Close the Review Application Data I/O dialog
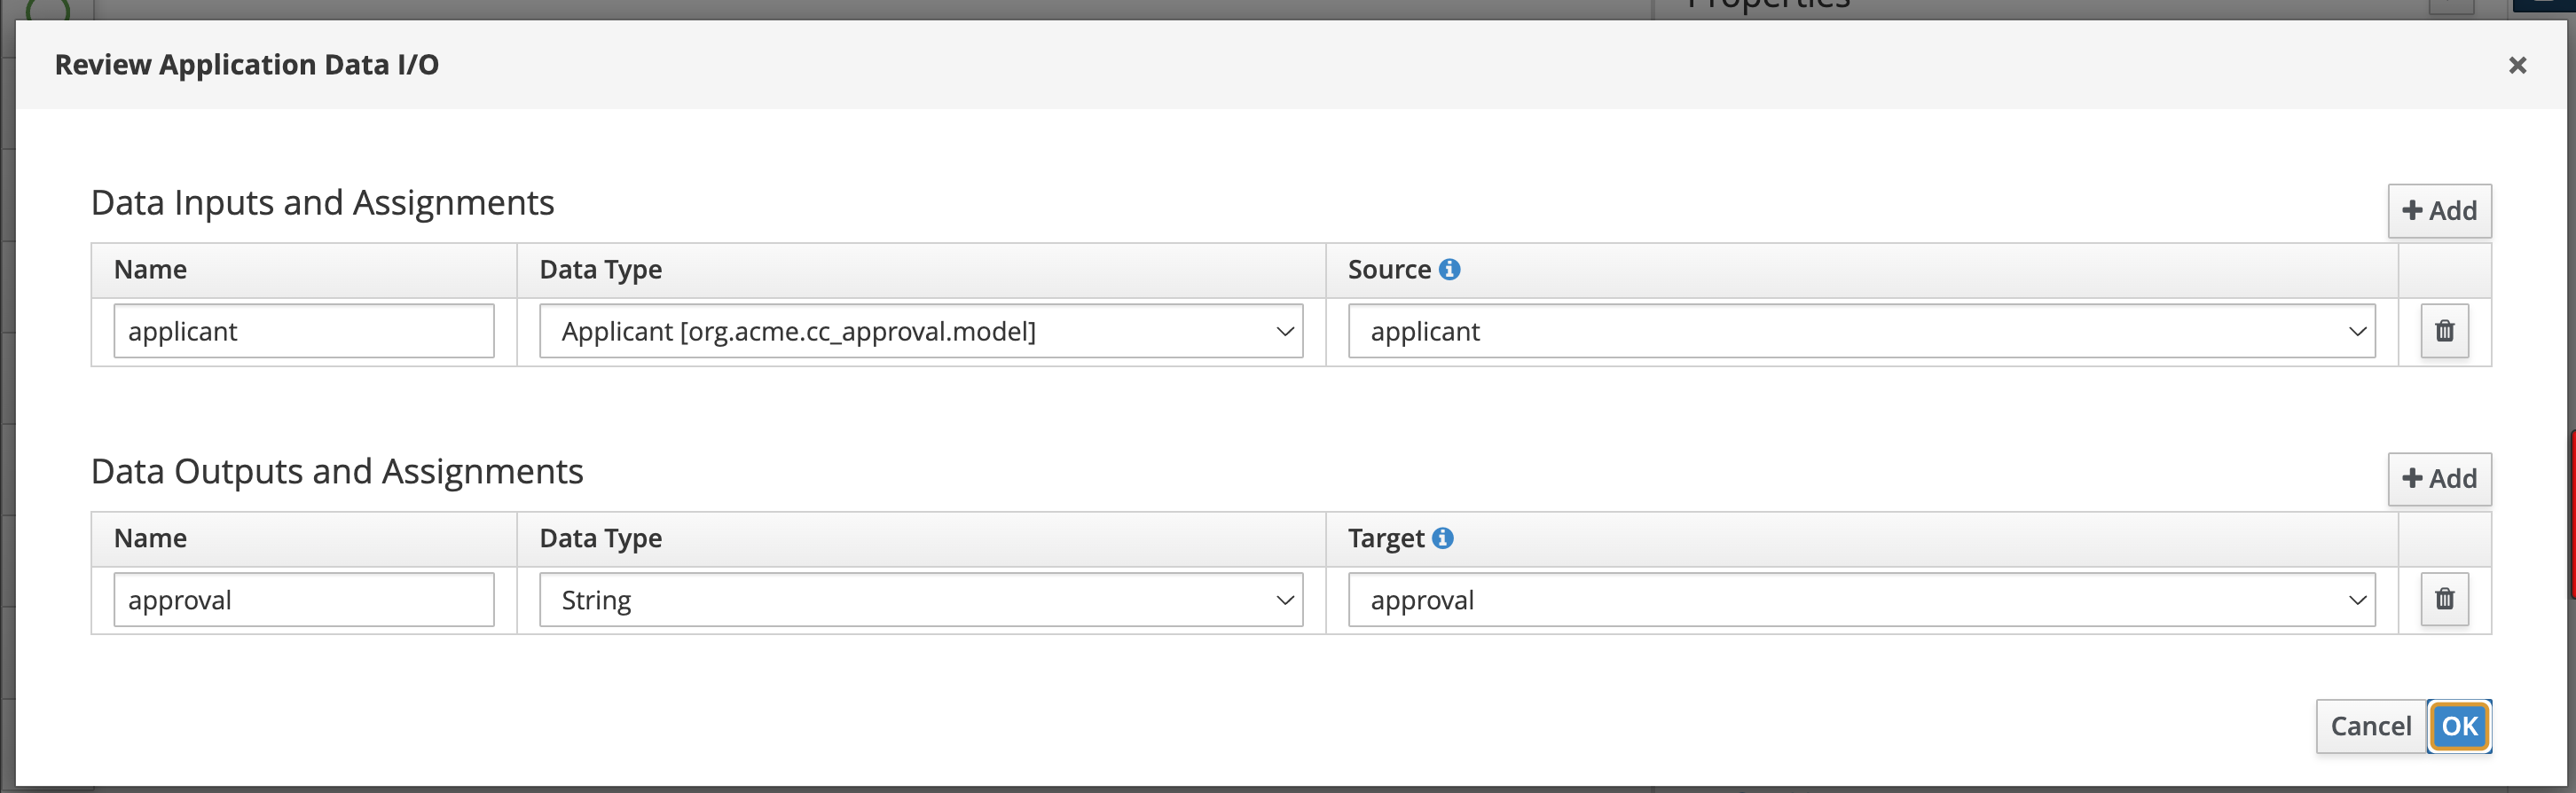 click(x=2517, y=65)
